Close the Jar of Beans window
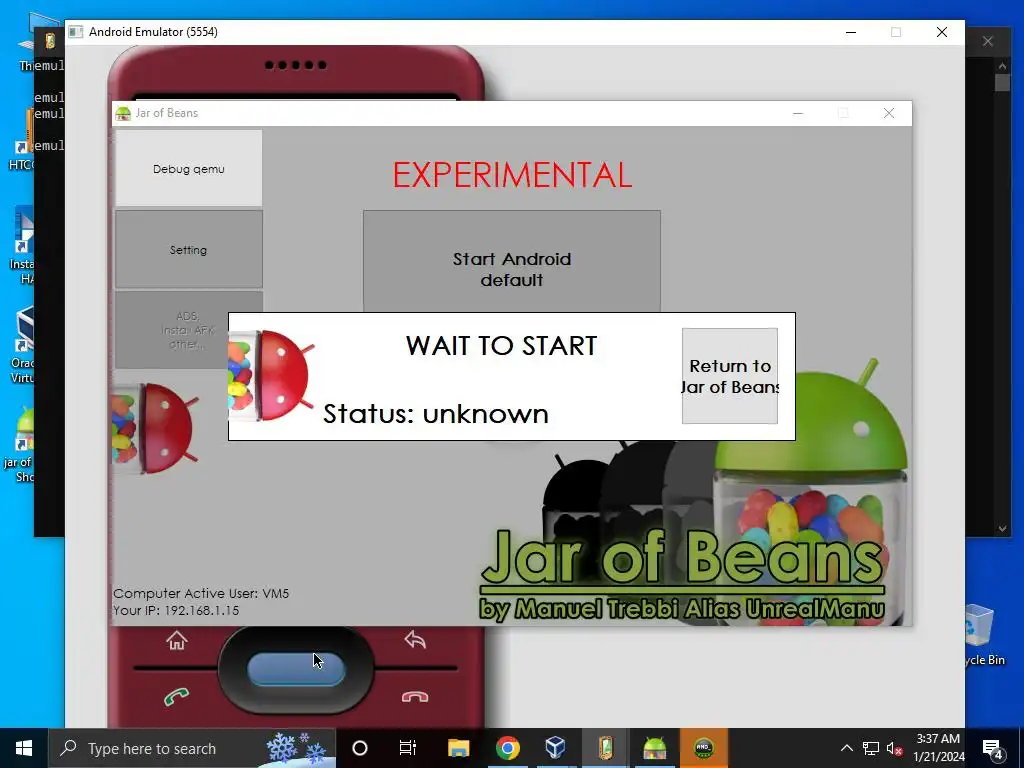The width and height of the screenshot is (1024, 768). 889,114
